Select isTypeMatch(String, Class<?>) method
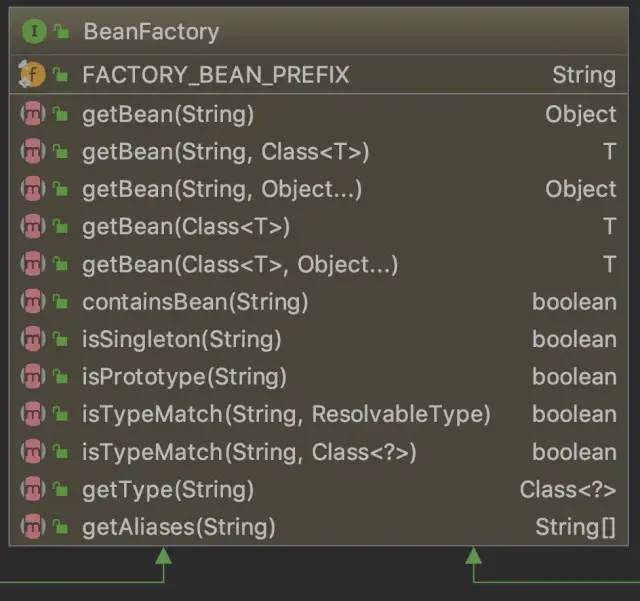This screenshot has width=640, height=601. coord(248,452)
